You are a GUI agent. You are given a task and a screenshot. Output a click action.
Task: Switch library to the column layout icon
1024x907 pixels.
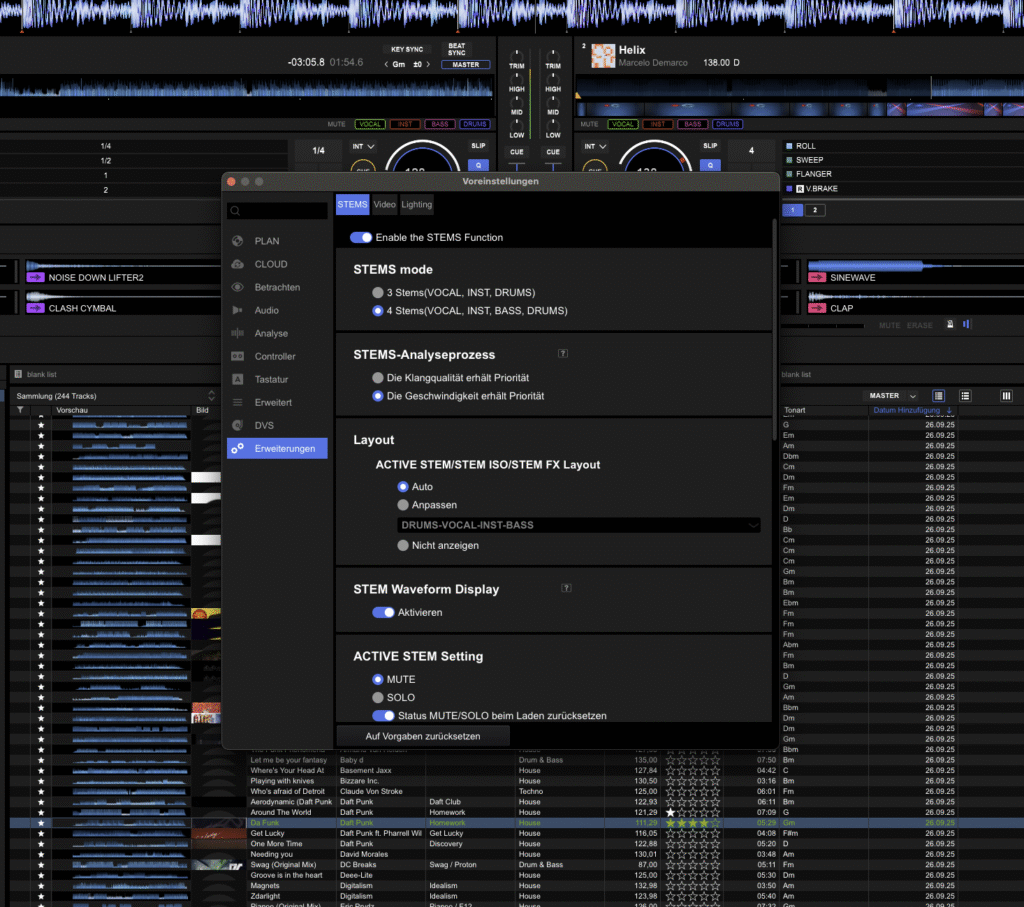(1006, 396)
